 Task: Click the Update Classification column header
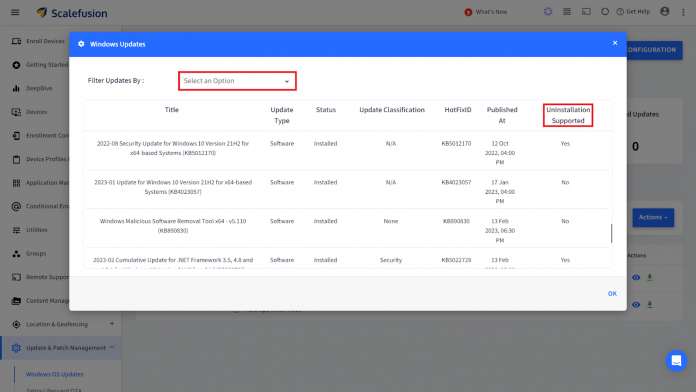[x=392, y=110]
